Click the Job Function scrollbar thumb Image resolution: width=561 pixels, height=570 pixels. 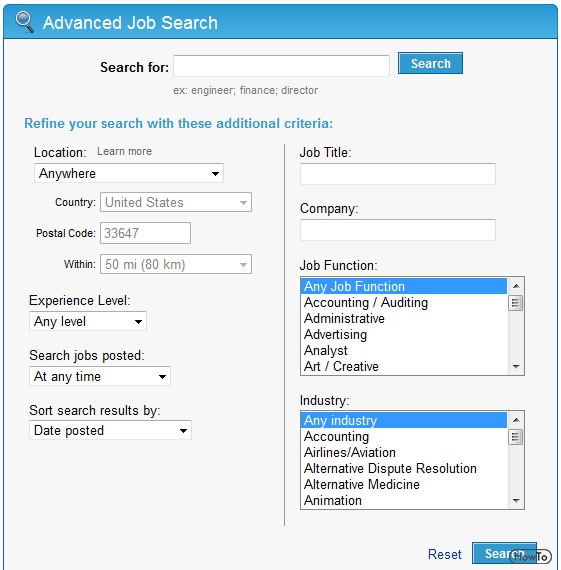tap(516, 303)
